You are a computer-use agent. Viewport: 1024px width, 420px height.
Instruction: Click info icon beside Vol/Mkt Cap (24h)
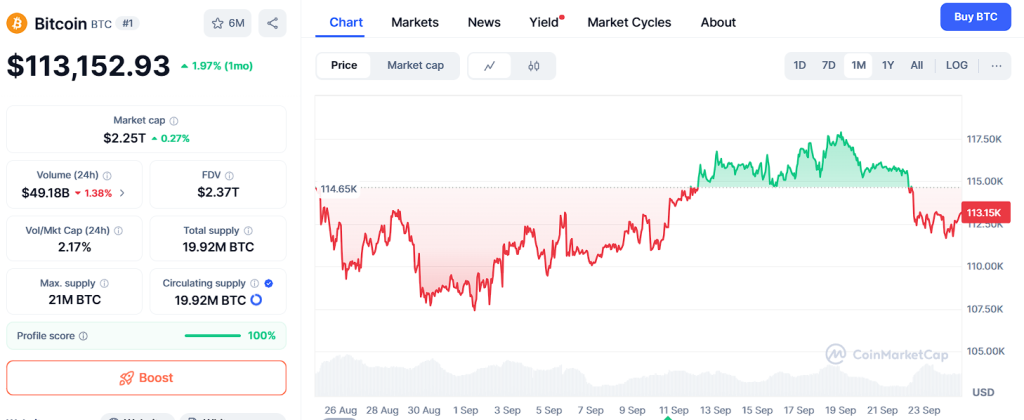tap(118, 231)
